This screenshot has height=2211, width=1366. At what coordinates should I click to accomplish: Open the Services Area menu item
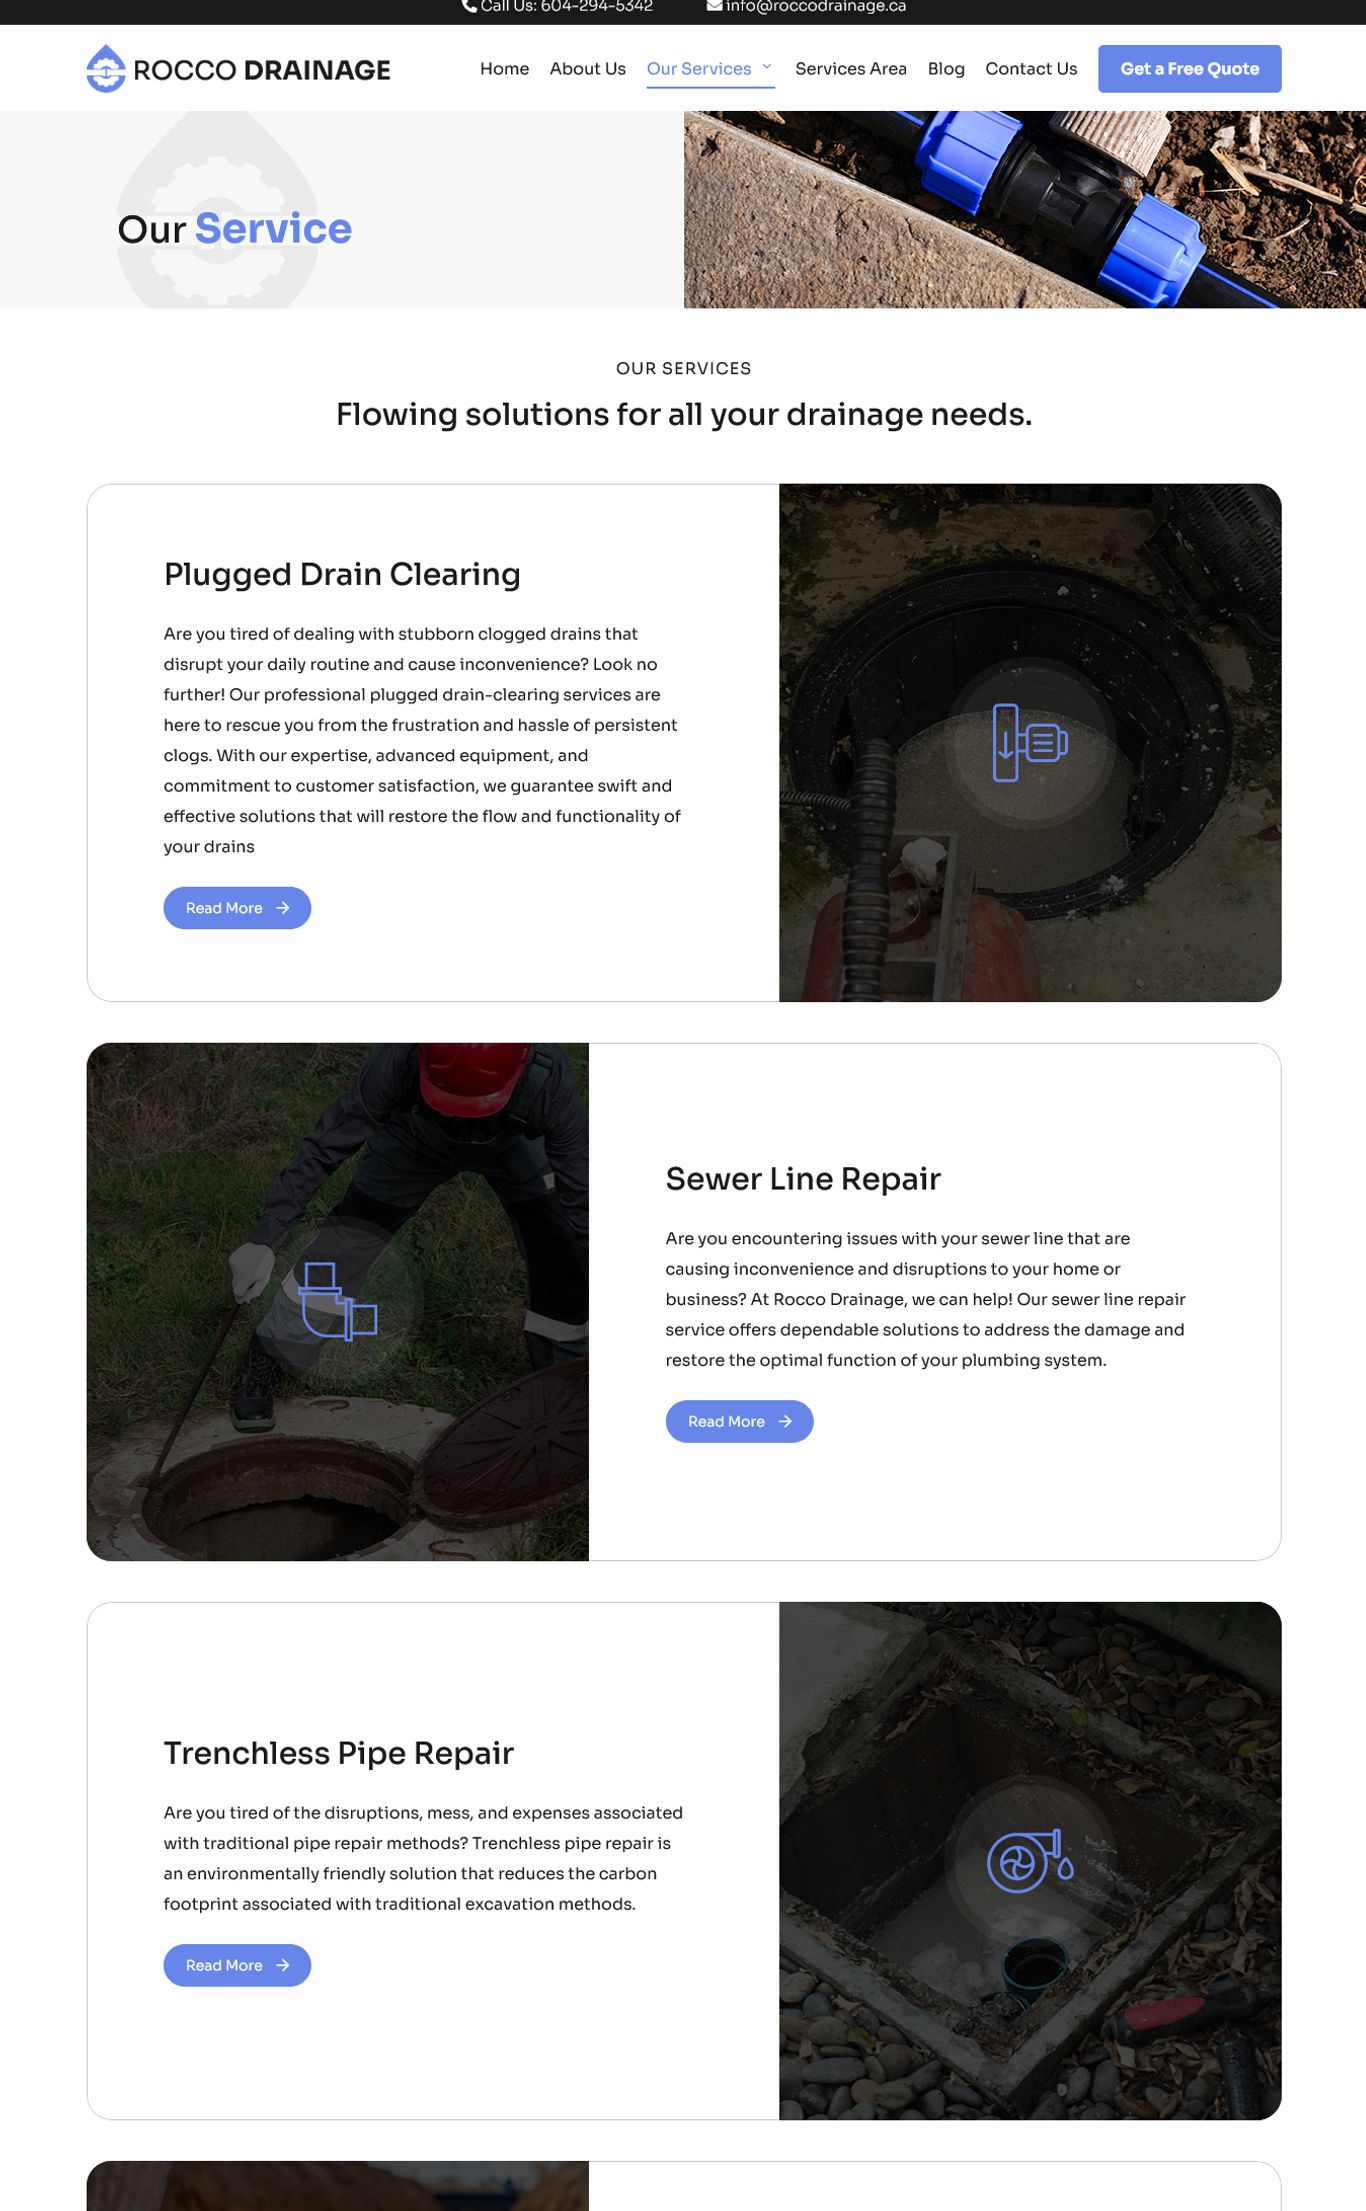tap(851, 69)
